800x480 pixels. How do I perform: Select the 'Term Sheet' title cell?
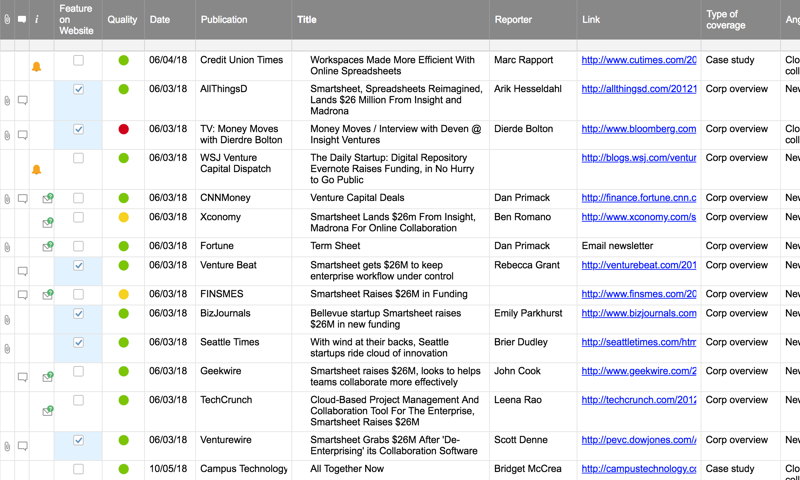click(x=390, y=247)
